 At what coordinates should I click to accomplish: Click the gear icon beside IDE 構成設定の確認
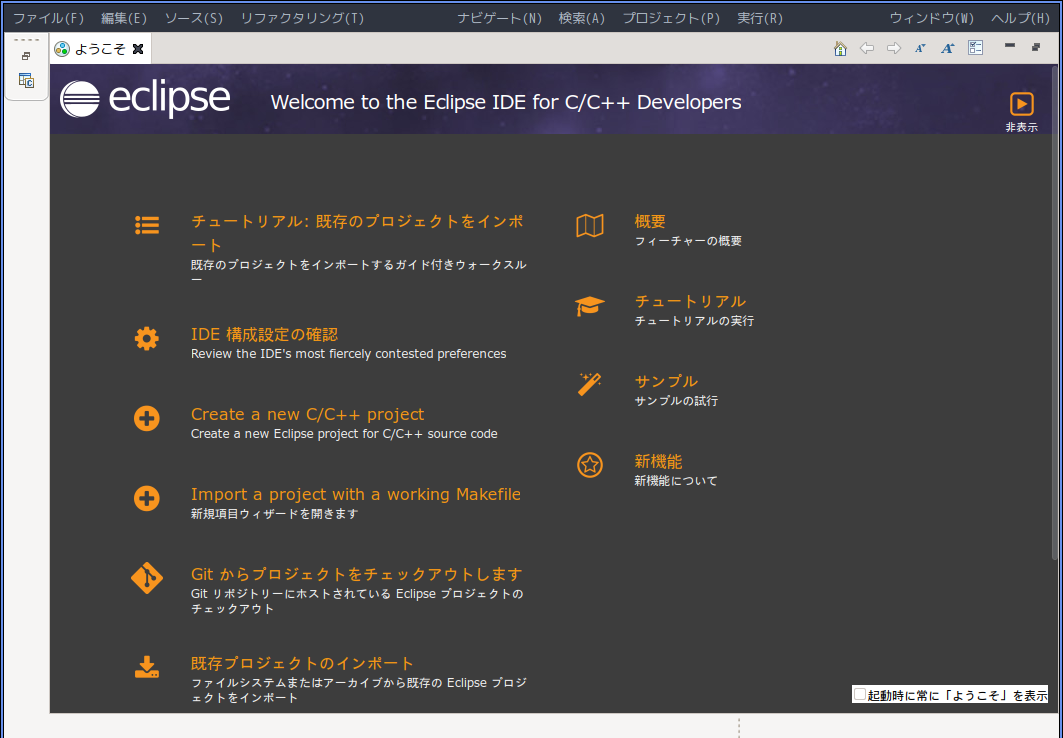click(147, 338)
